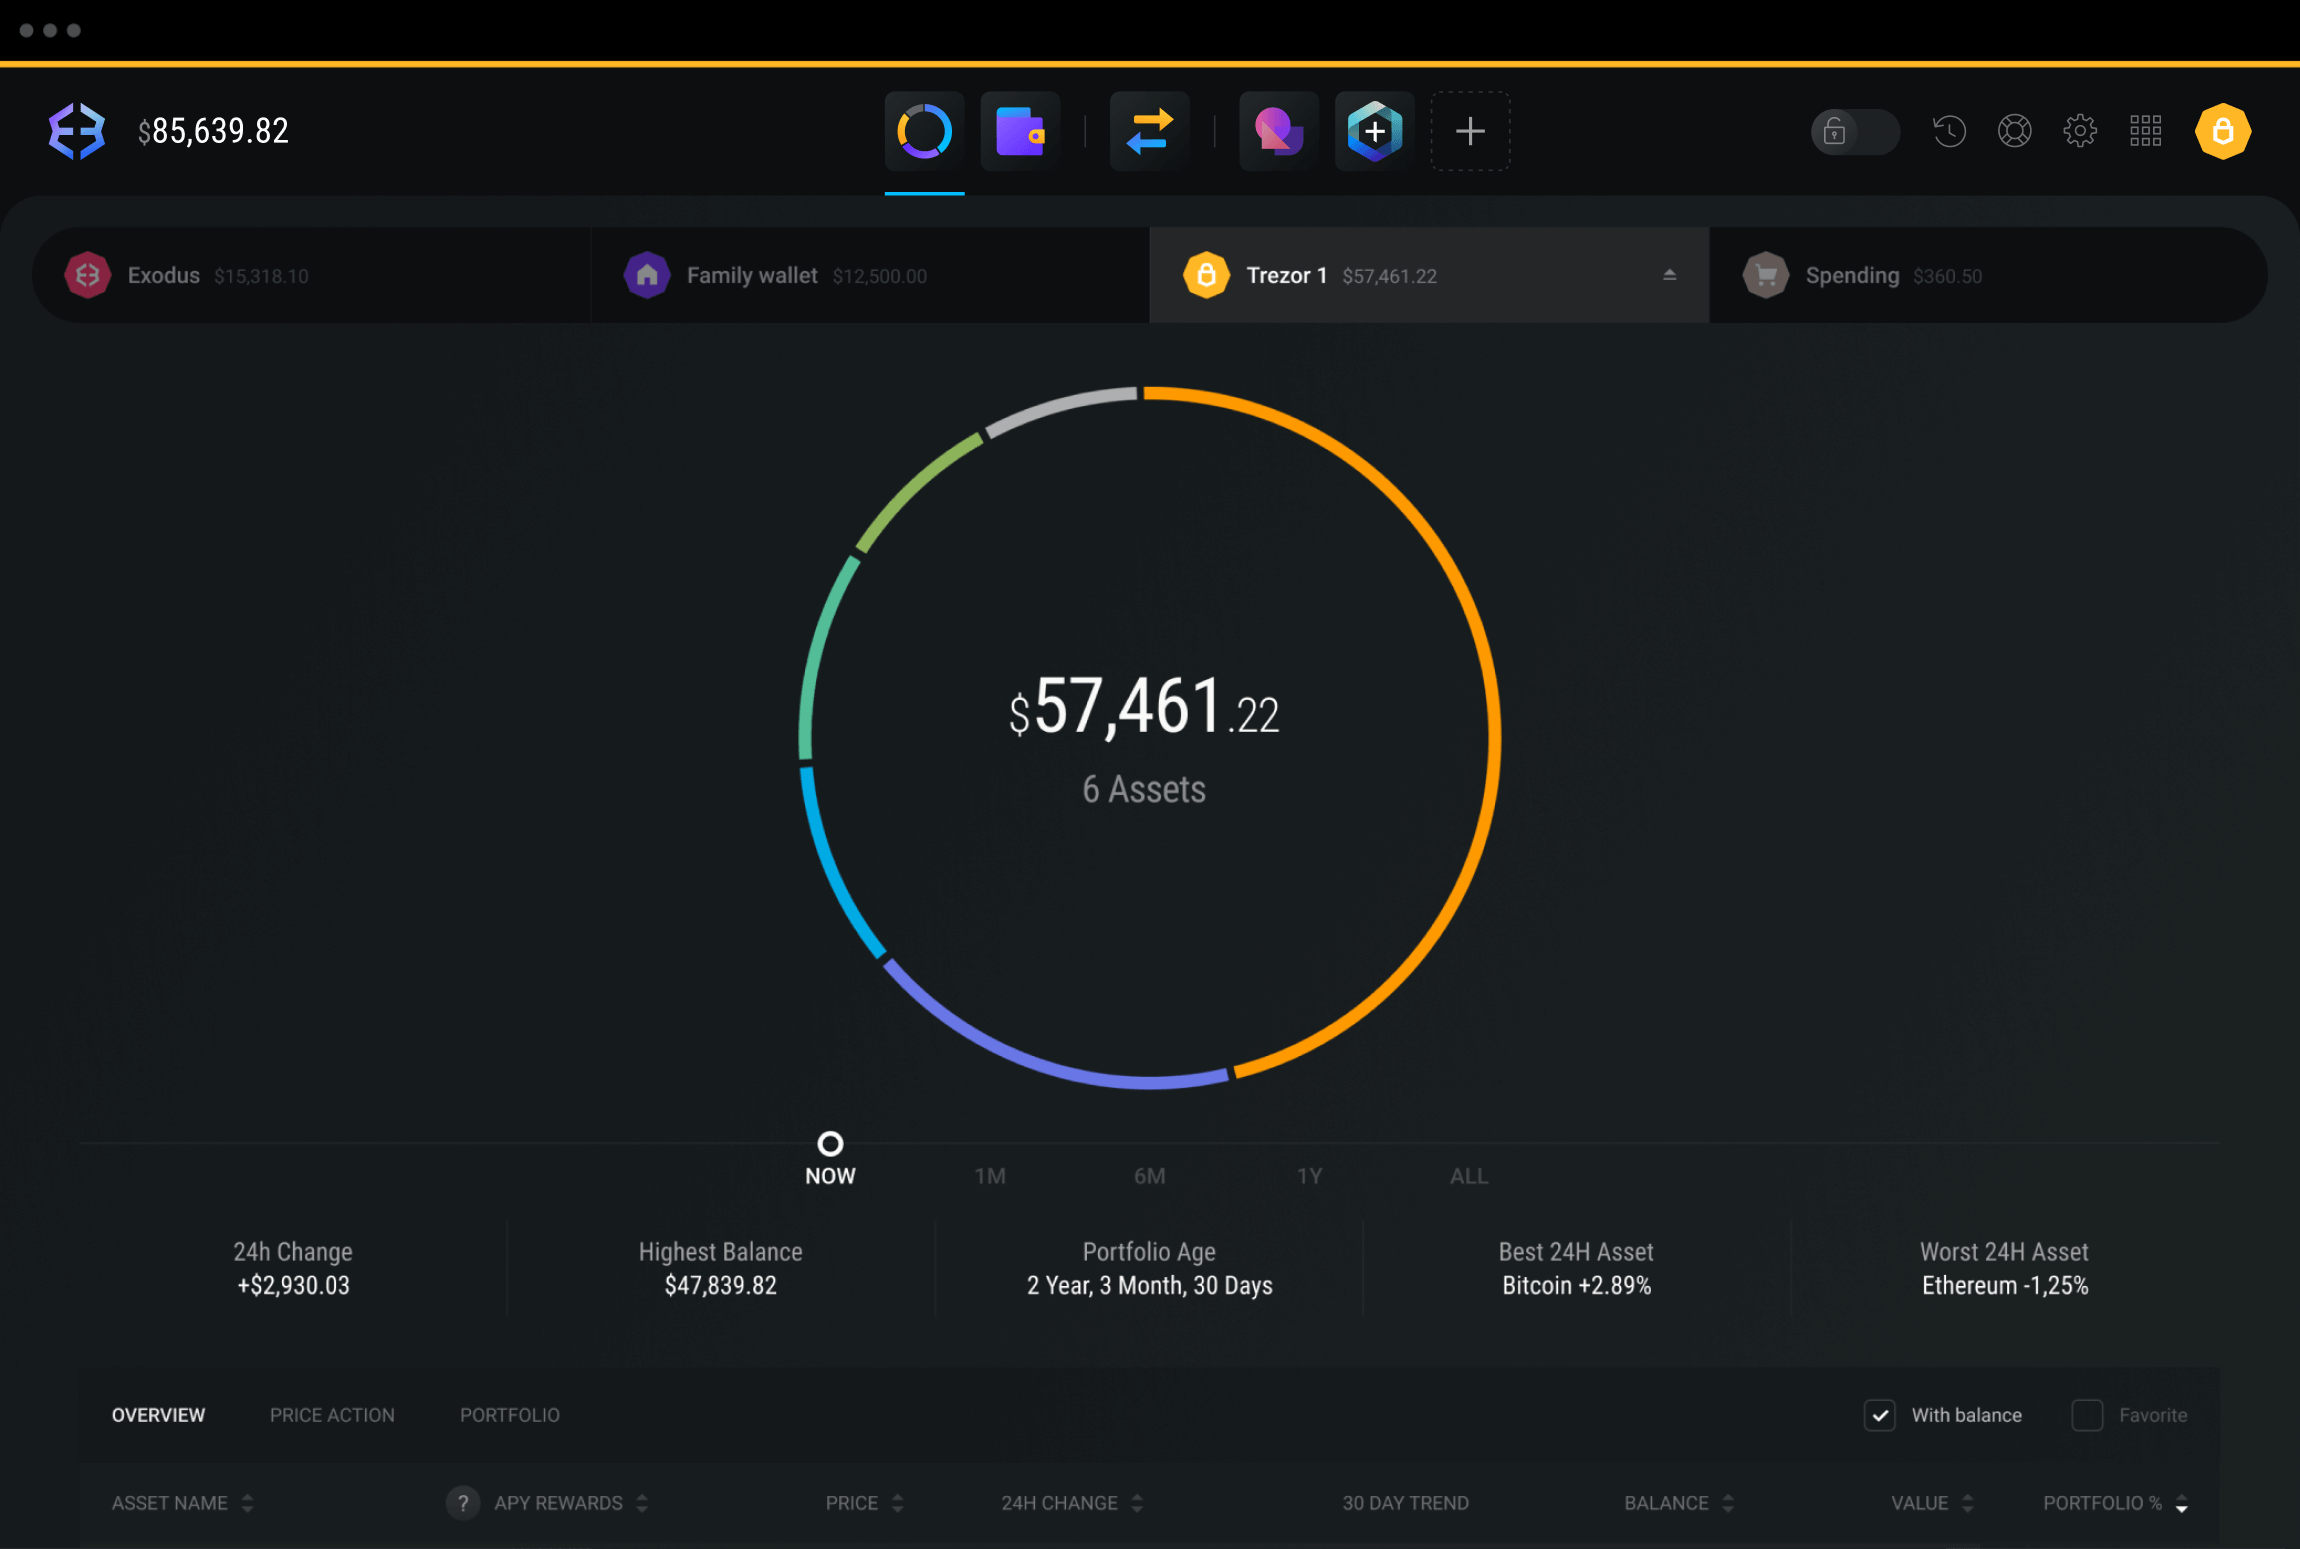Screen dimensions: 2300x1549
Task: Click the history/clock icon in toolbar
Action: [1947, 130]
